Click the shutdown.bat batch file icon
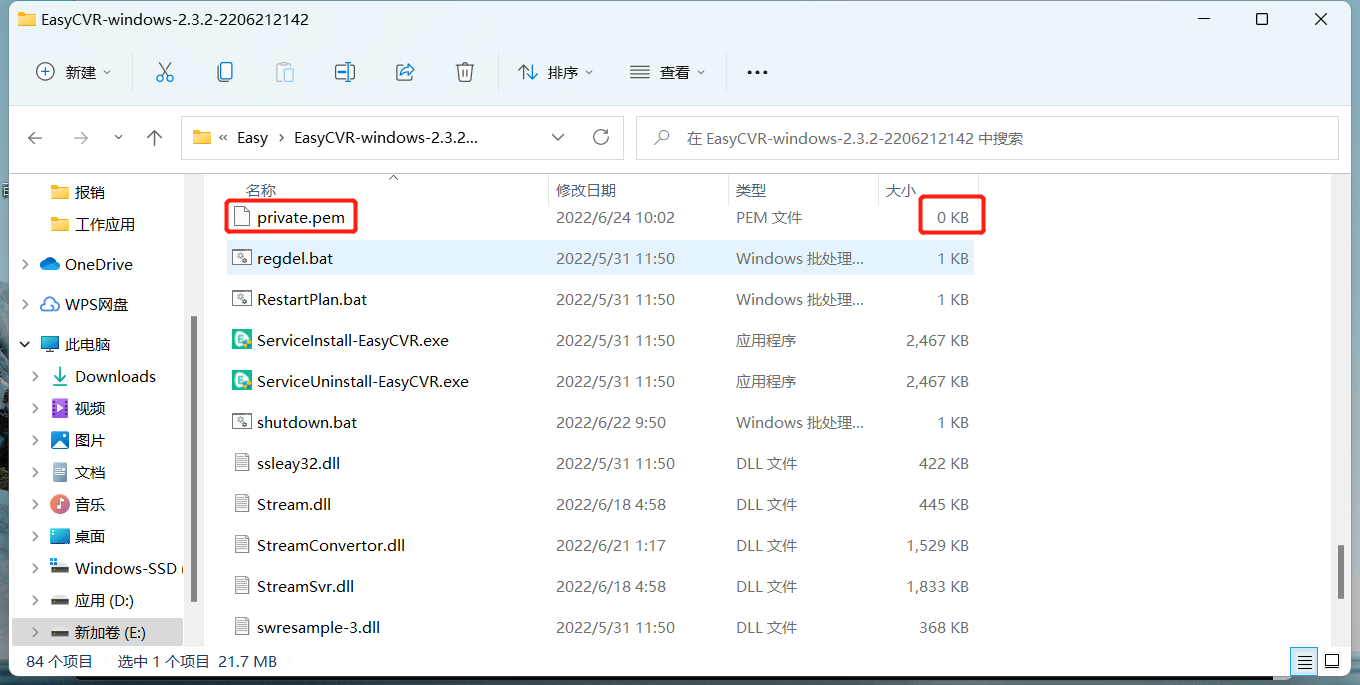This screenshot has width=1360, height=685. tap(240, 422)
